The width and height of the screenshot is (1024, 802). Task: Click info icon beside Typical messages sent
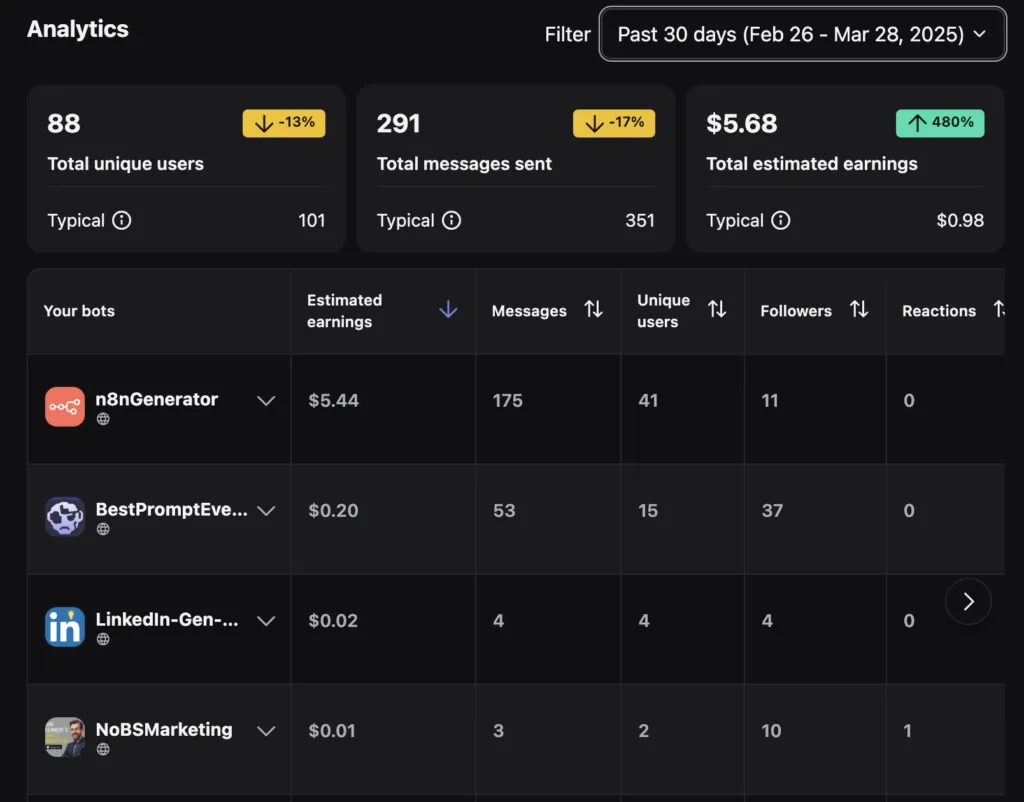[x=451, y=221]
